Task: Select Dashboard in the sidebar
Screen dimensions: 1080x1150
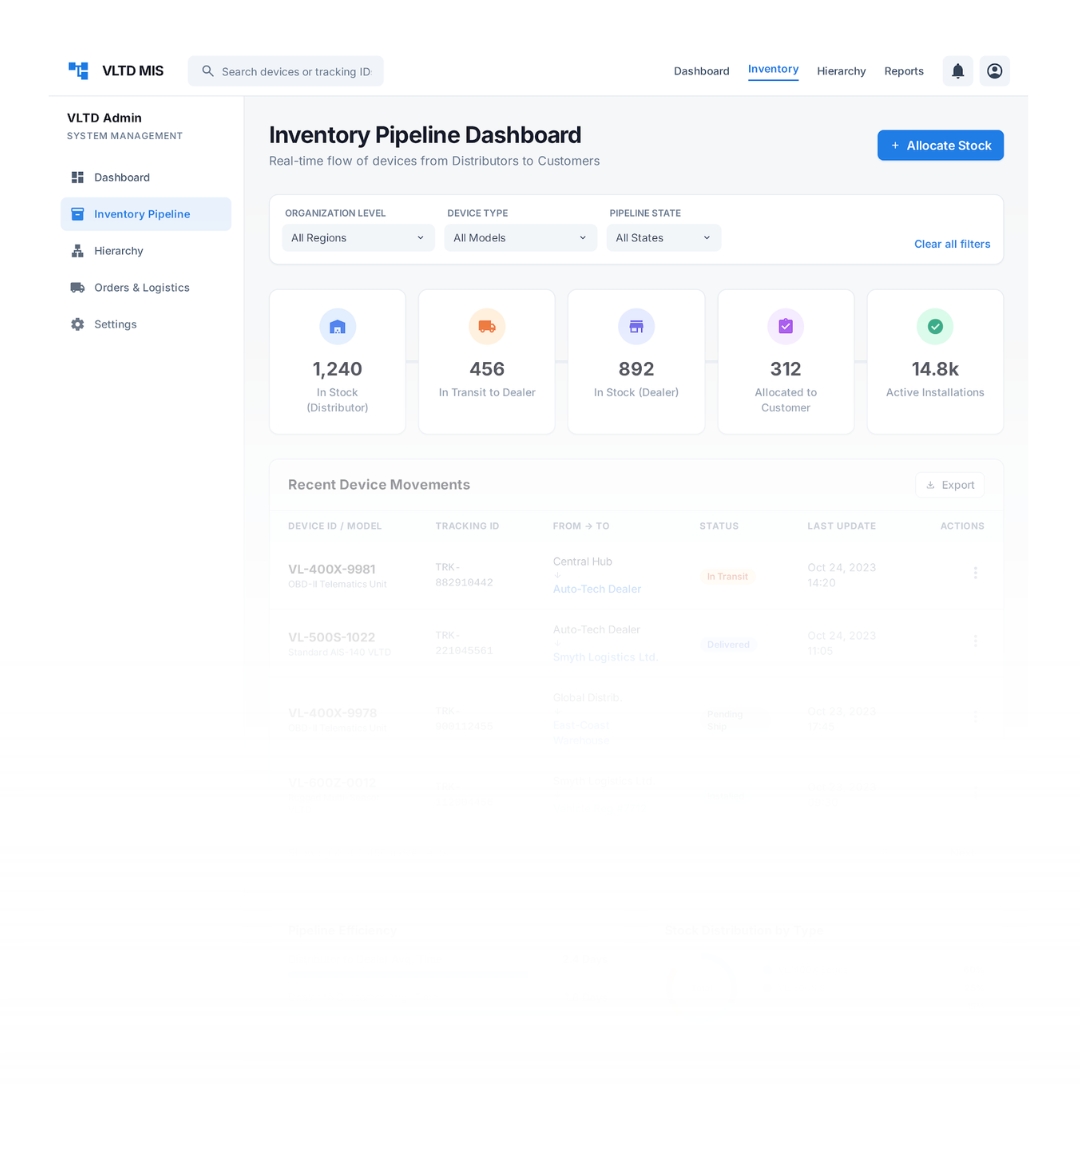Action: (146, 177)
